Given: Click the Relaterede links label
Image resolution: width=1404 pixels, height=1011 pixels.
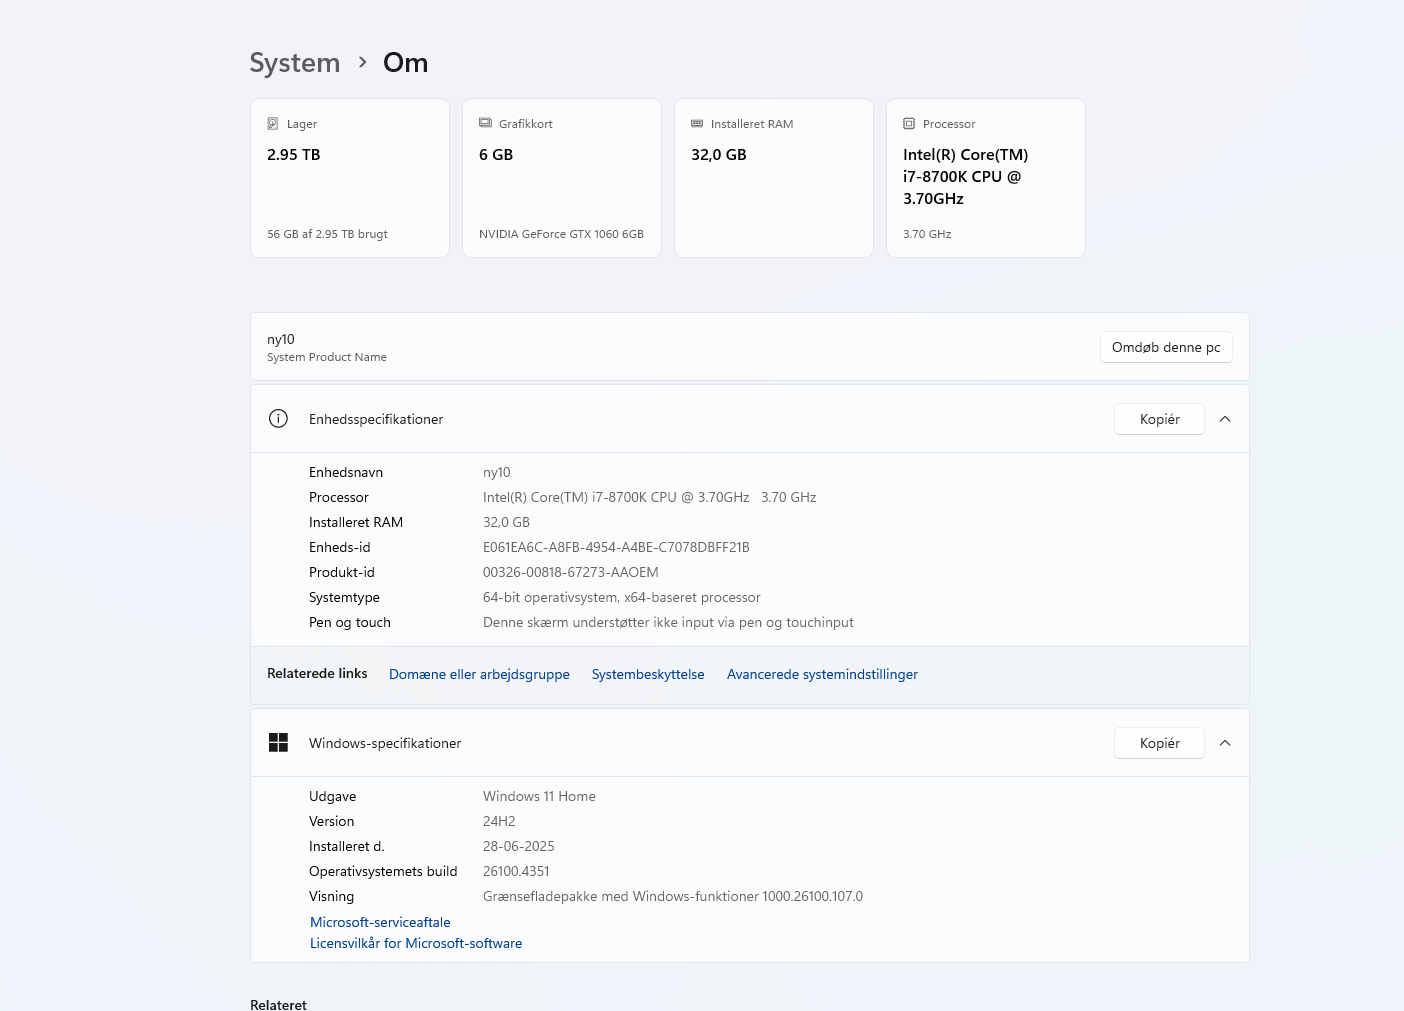Looking at the screenshot, I should (317, 674).
